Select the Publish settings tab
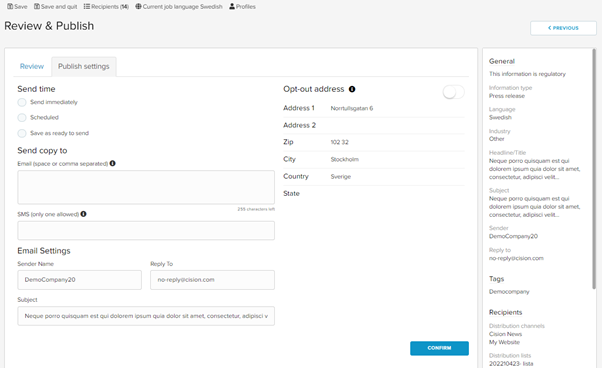 tap(84, 66)
